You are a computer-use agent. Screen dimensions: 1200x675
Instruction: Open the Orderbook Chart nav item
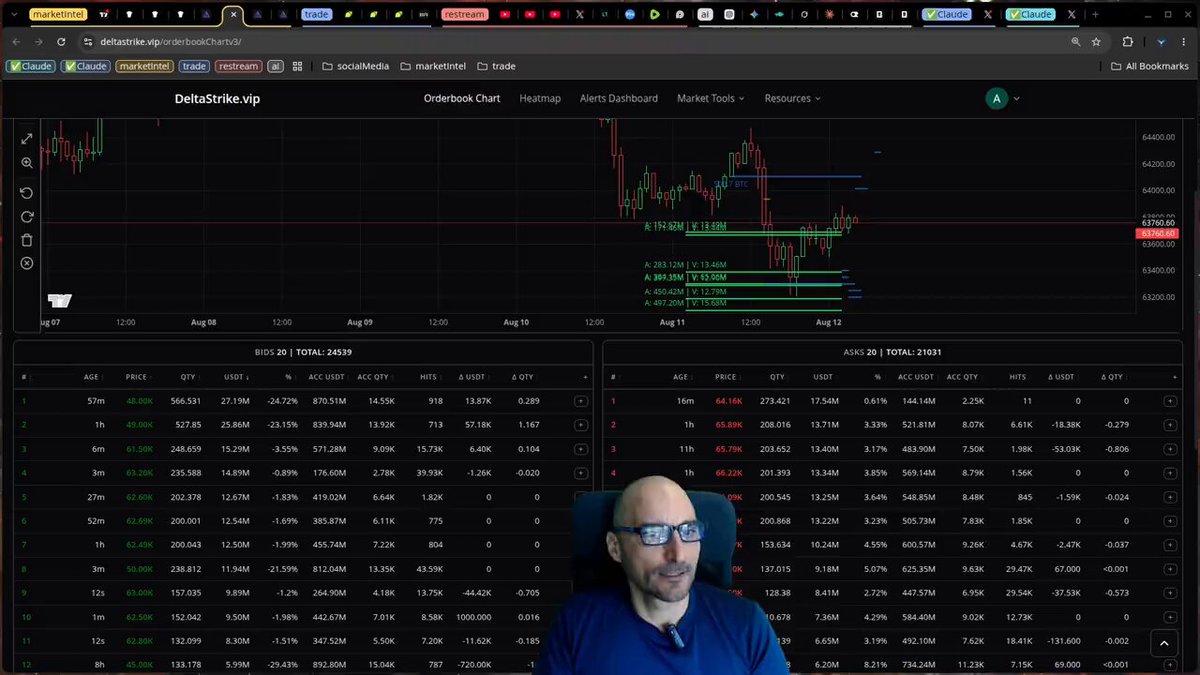(x=462, y=98)
